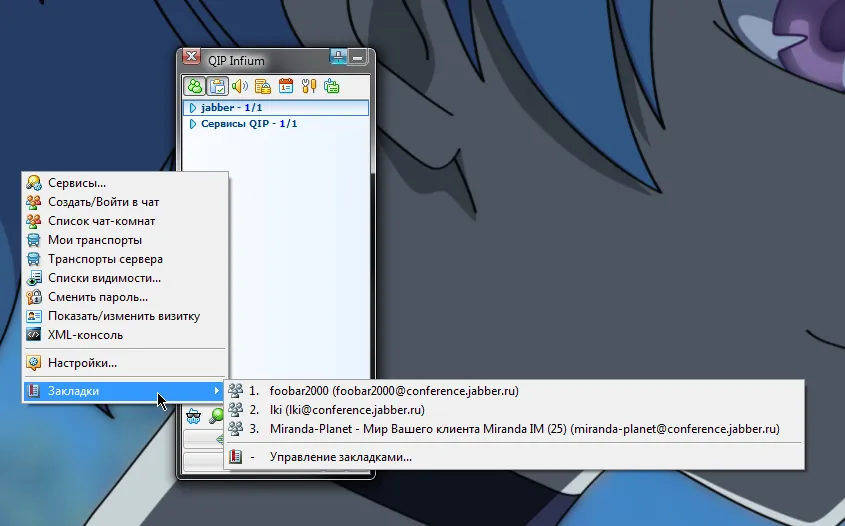Open Настройки... from the menu
This screenshot has width=845, height=526.
click(x=126, y=363)
